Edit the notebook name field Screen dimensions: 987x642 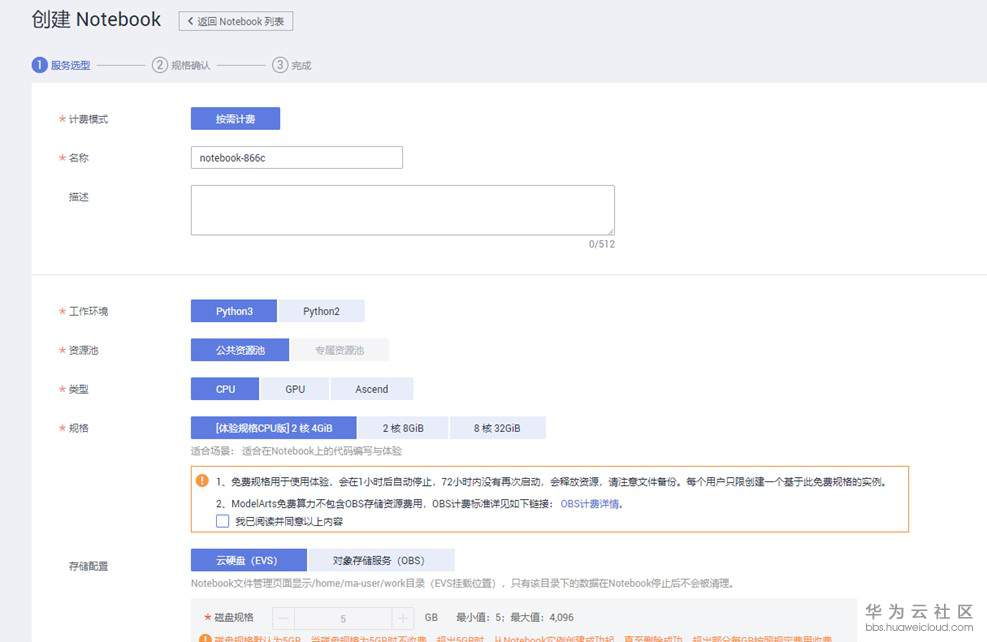(x=296, y=157)
